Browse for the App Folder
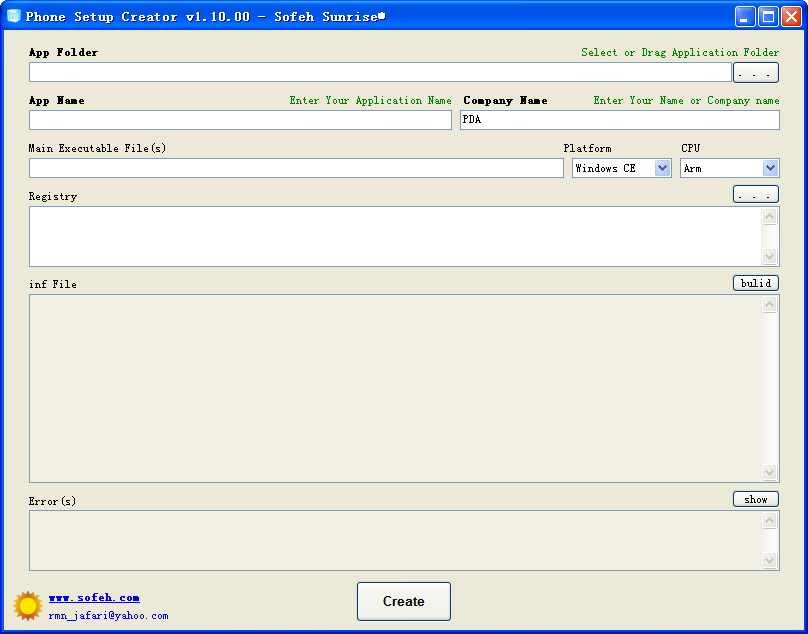The width and height of the screenshot is (808, 634). [x=755, y=73]
